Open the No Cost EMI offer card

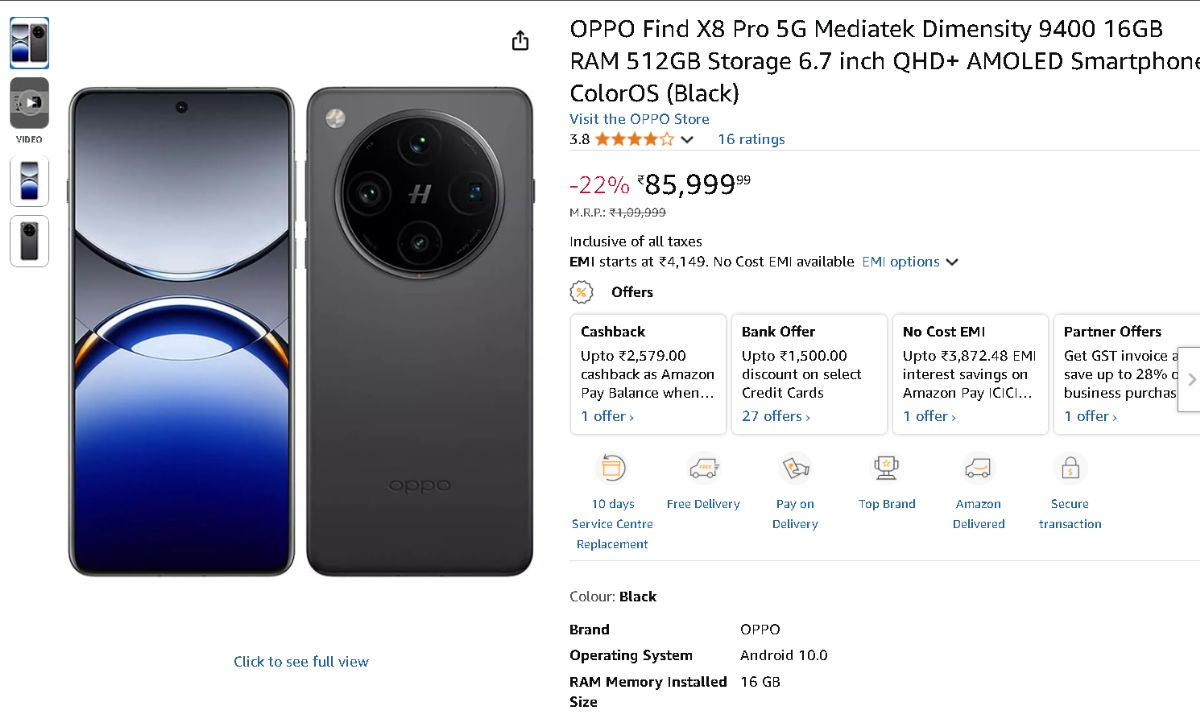coord(969,373)
